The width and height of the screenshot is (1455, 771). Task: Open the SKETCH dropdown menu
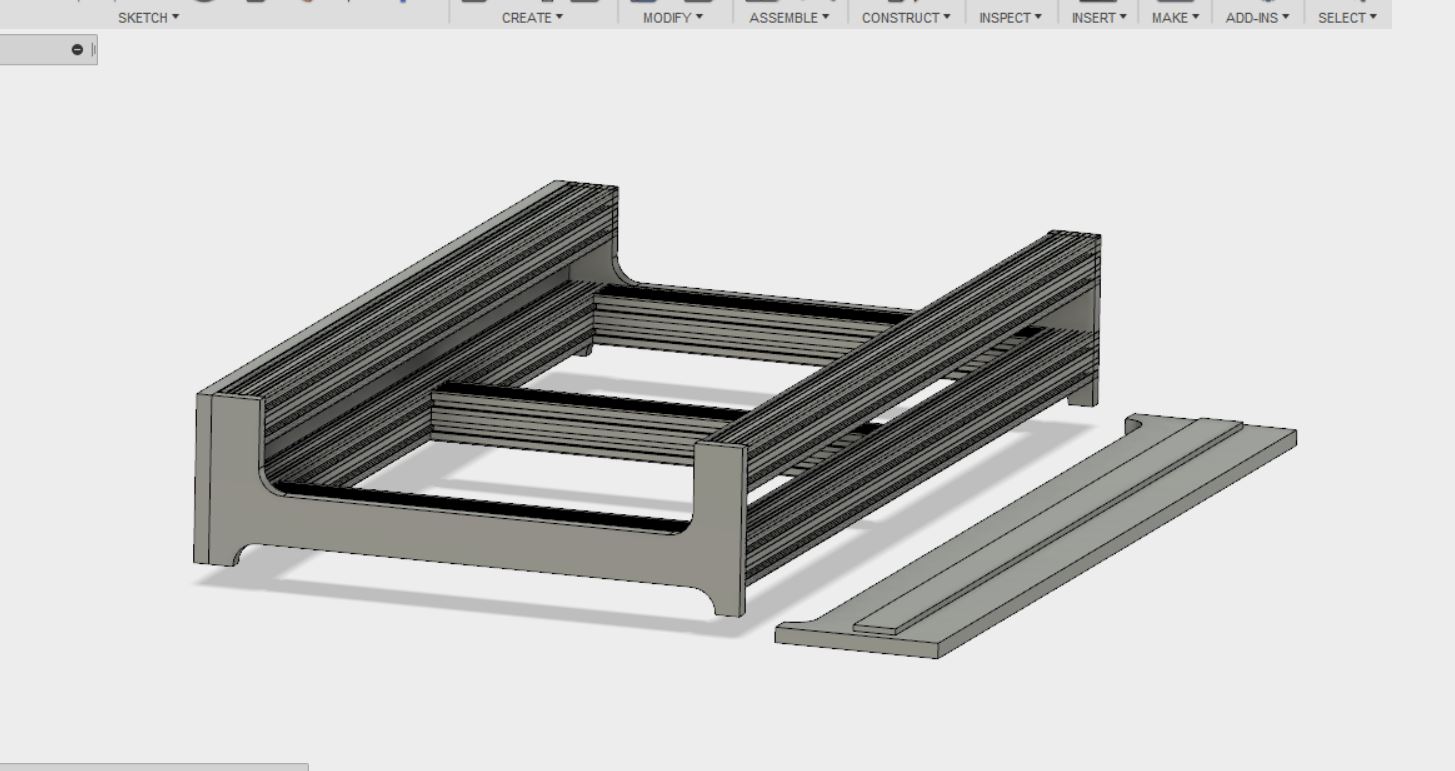click(x=148, y=17)
